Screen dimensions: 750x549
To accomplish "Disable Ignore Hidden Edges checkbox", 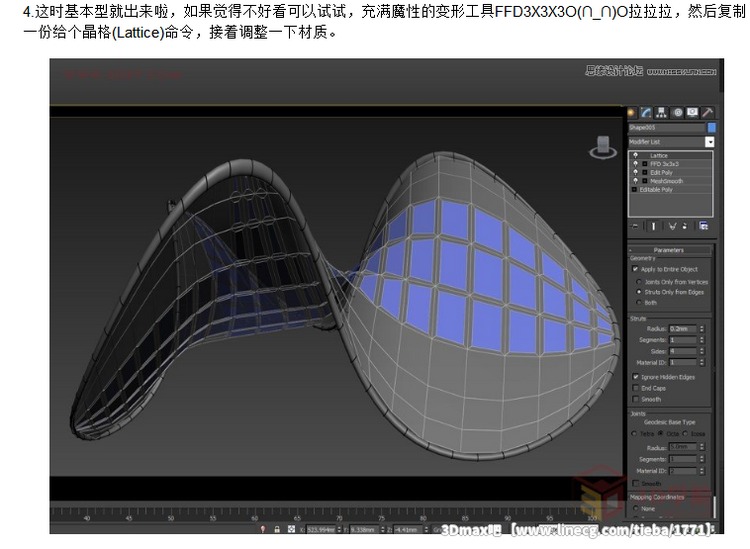I will [636, 377].
